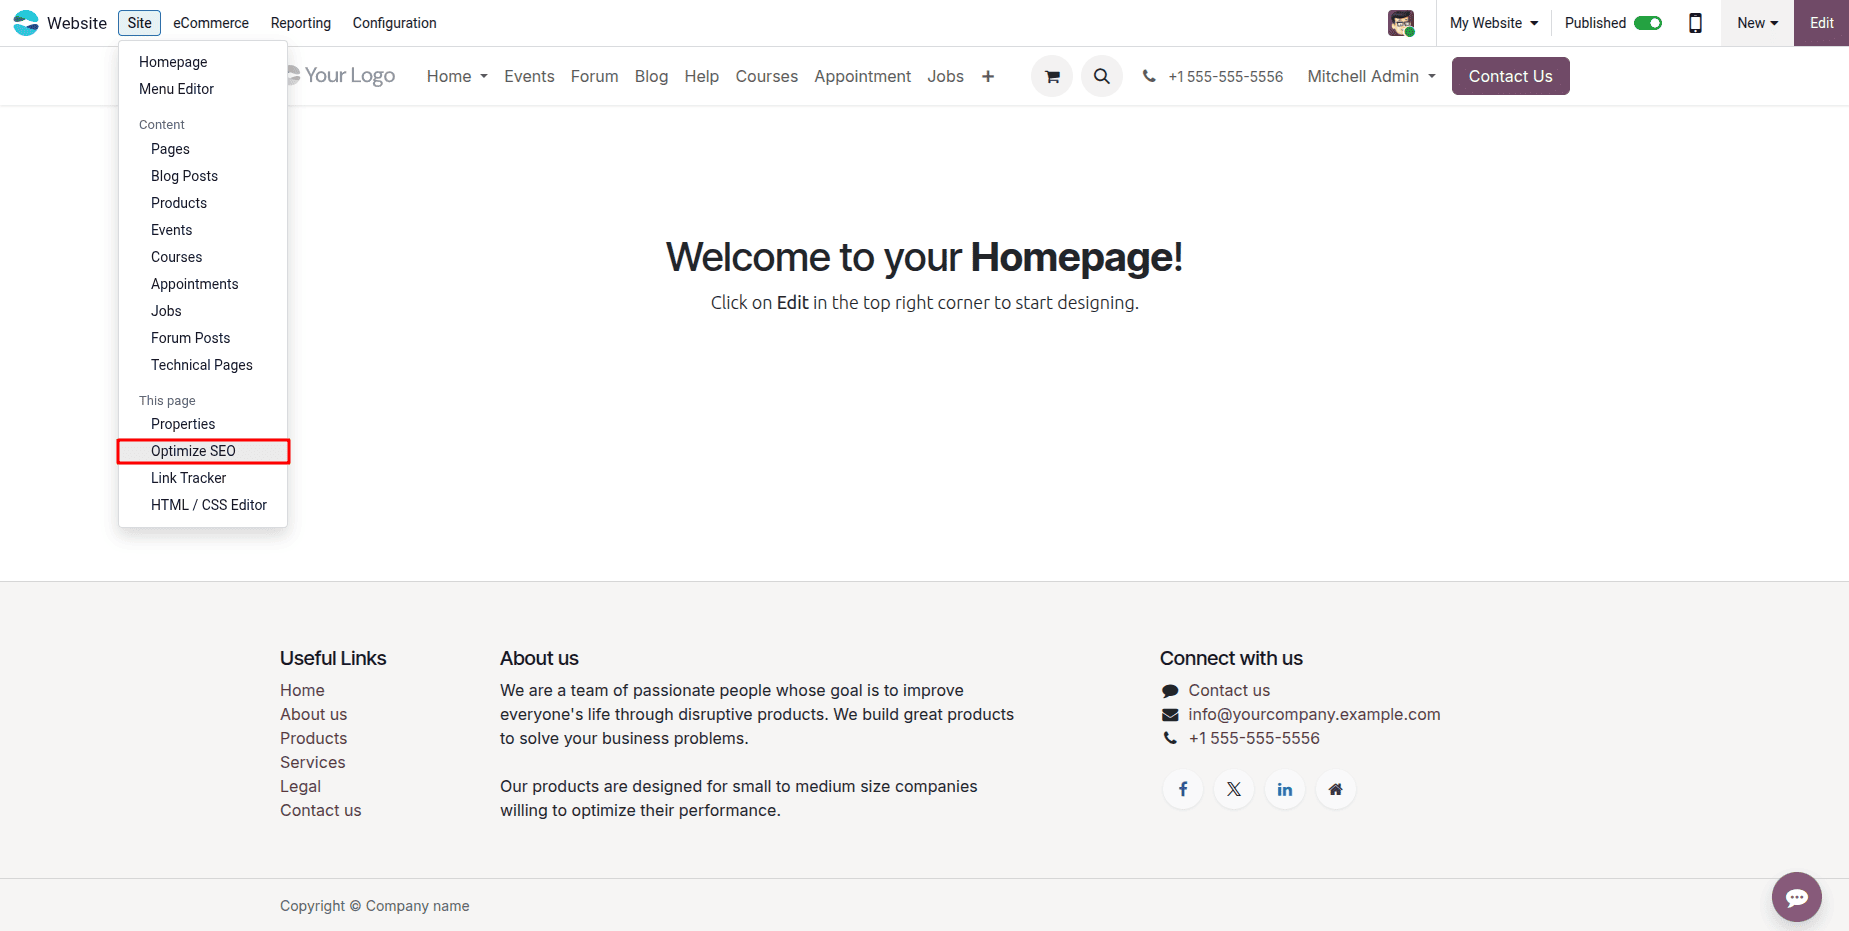The height and width of the screenshot is (931, 1849).
Task: Toggle the Published switch
Action: (1648, 23)
